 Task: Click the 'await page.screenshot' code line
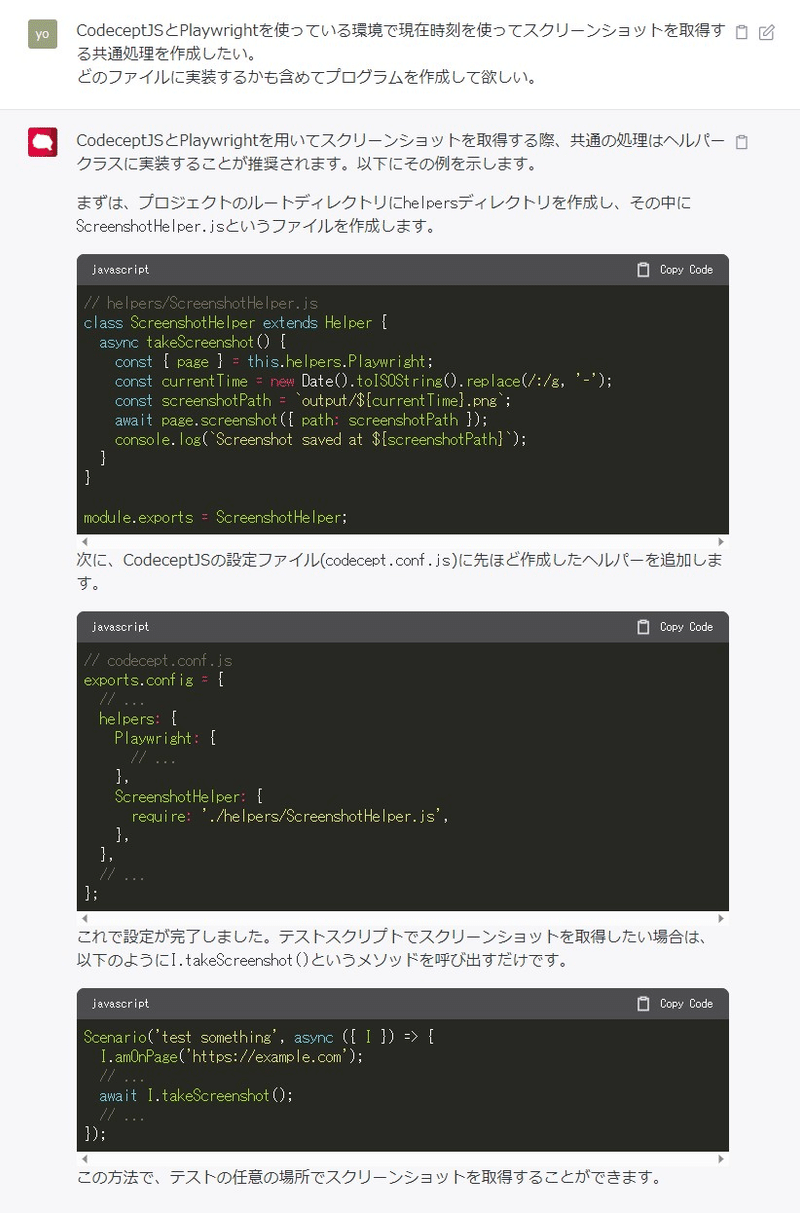[x=302, y=420]
